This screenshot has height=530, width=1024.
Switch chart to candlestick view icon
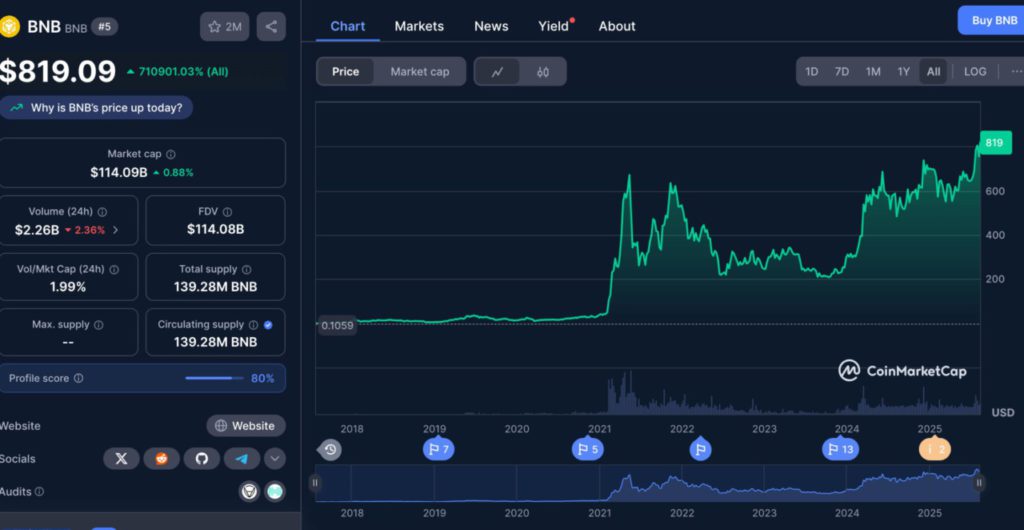(543, 72)
